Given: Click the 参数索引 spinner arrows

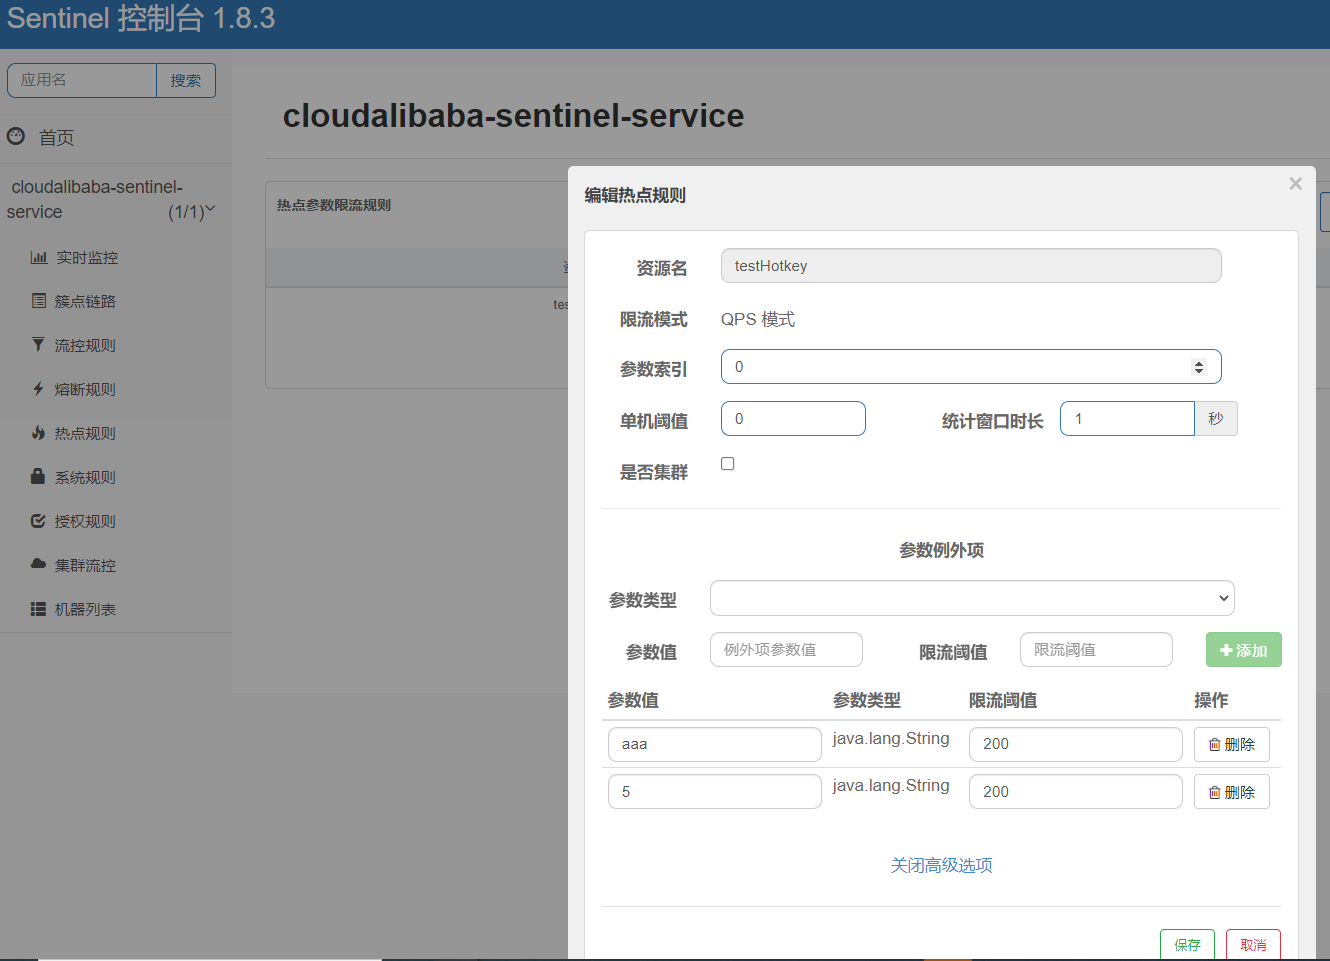Looking at the screenshot, I should (1199, 367).
